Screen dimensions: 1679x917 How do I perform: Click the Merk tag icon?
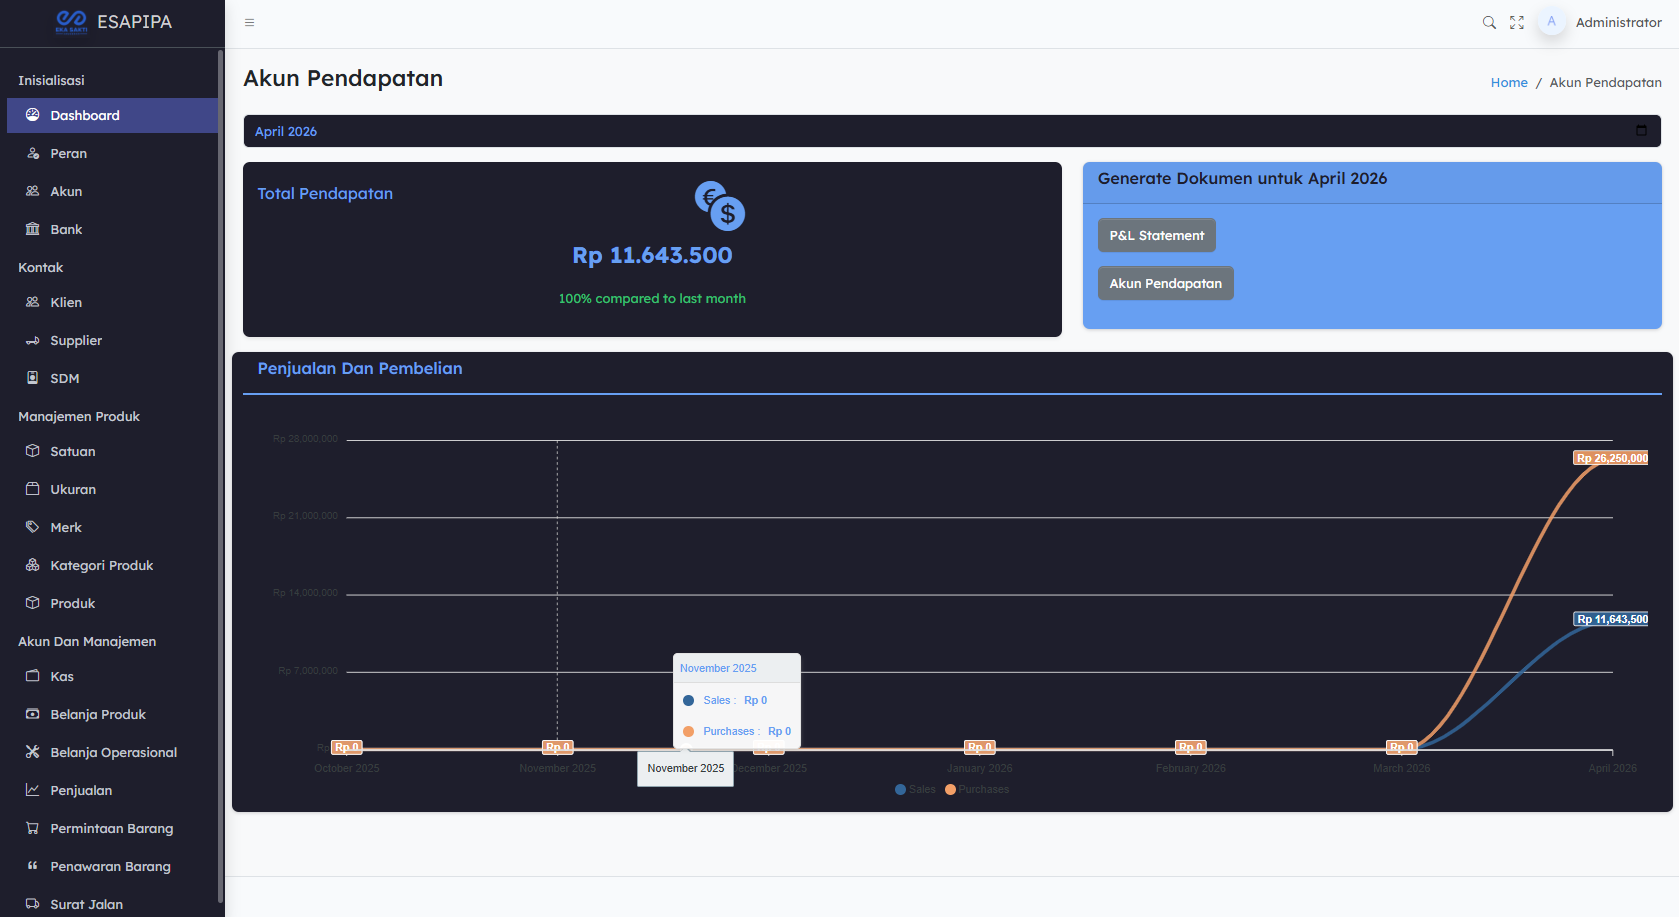[33, 527]
